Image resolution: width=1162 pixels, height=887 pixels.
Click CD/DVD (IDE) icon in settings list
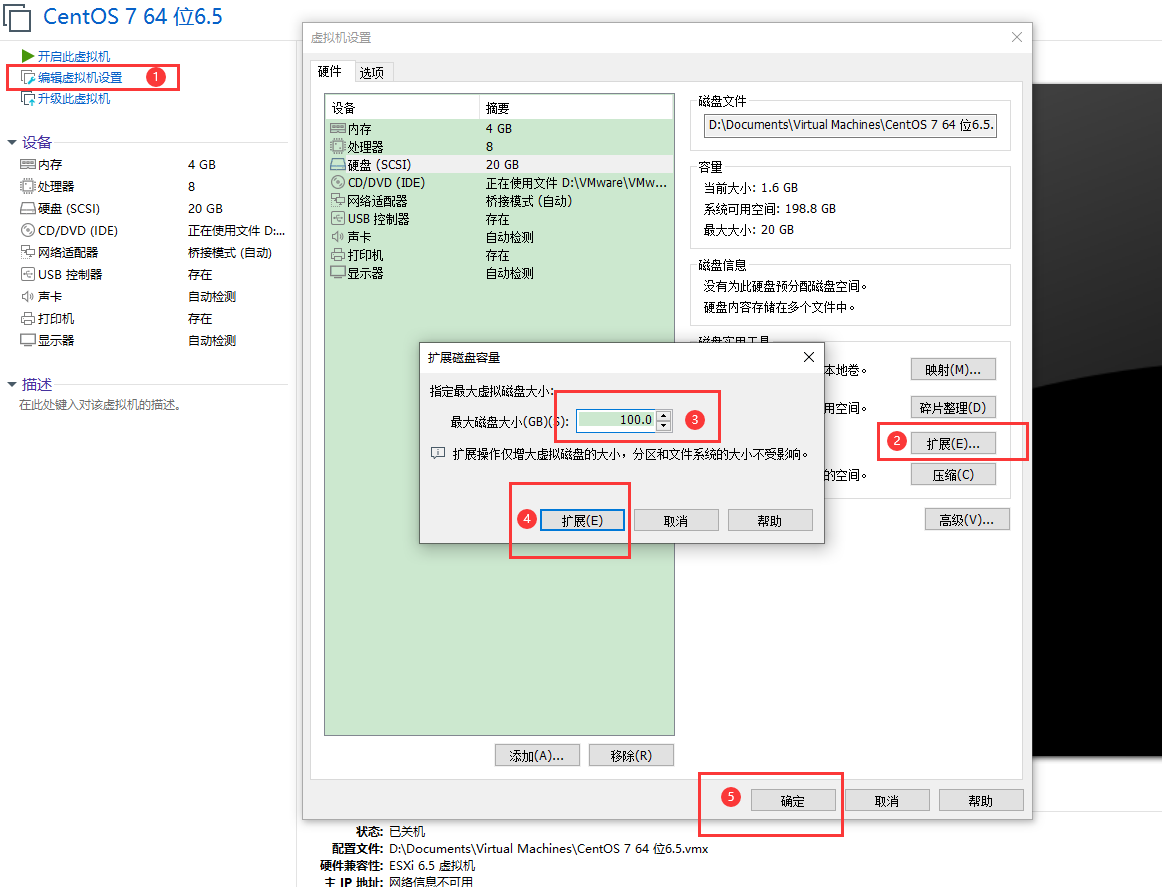pos(338,182)
